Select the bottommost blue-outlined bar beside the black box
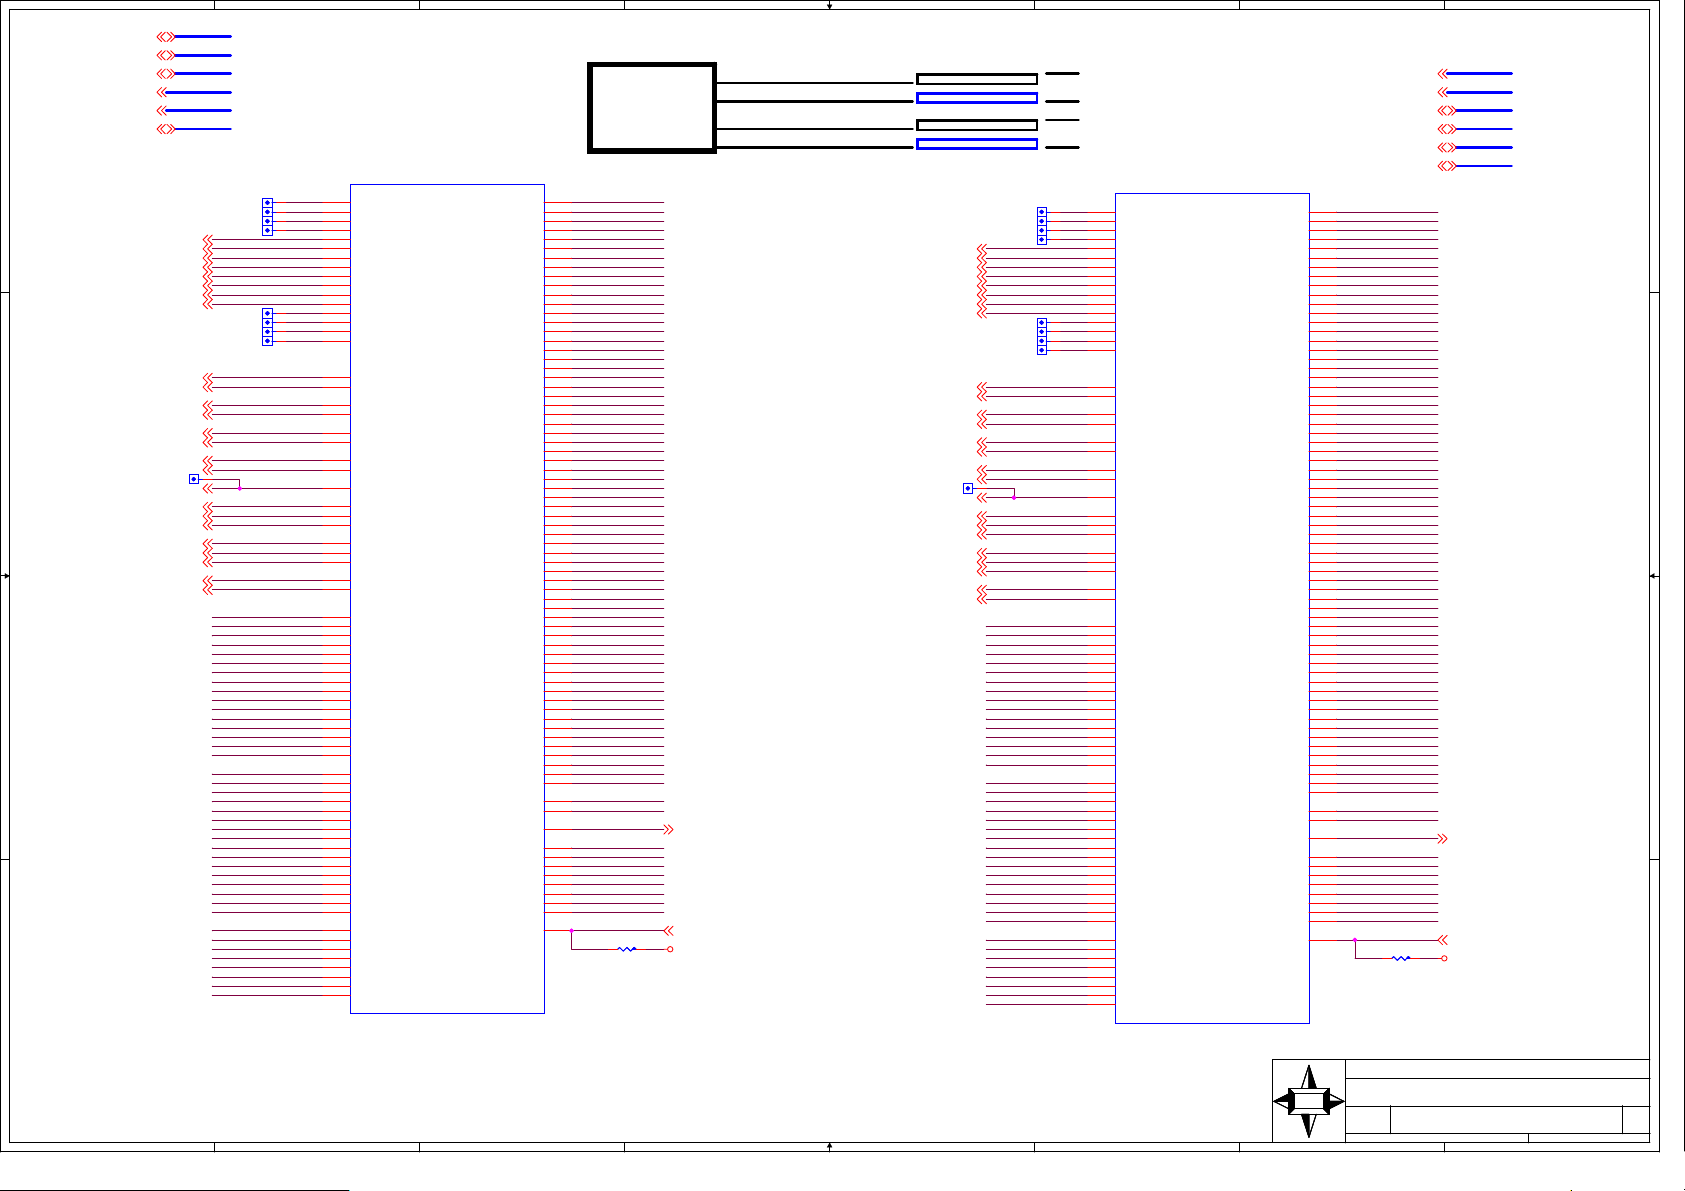1685x1191 pixels. click(977, 144)
